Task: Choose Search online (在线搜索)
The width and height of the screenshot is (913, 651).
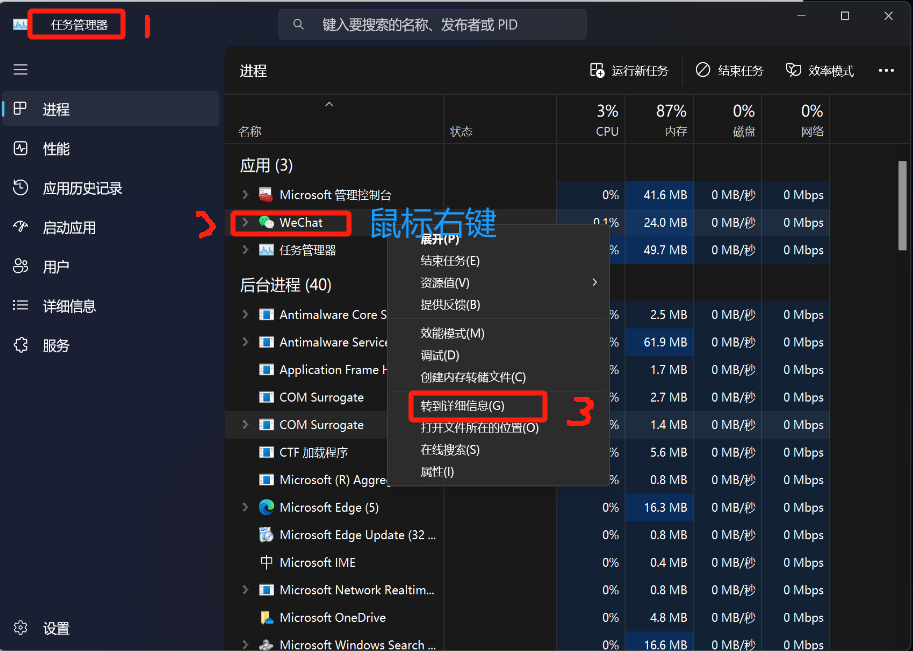Action: [498, 450]
